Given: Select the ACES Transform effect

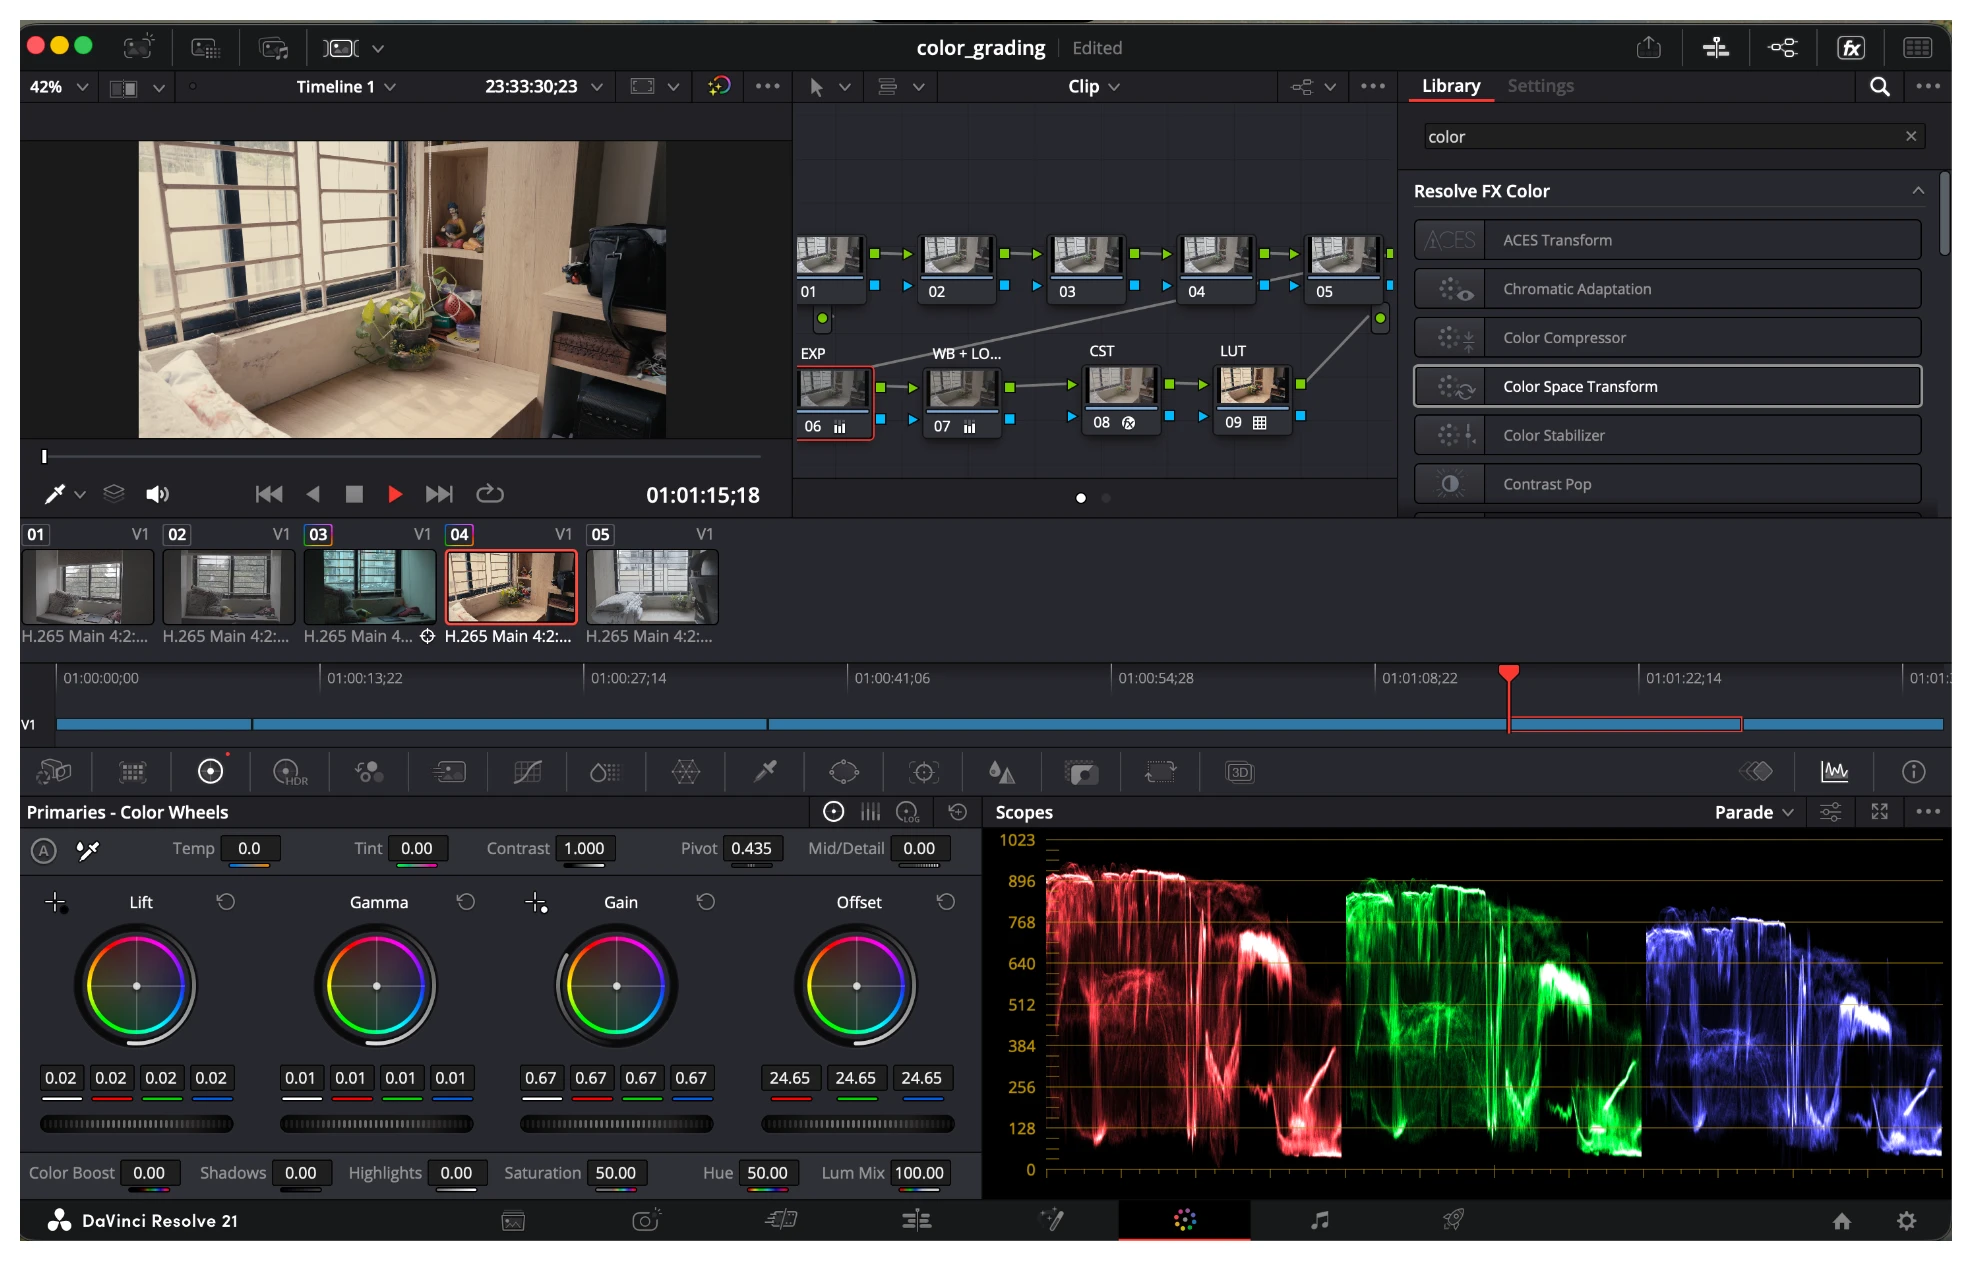Looking at the screenshot, I should (x=1667, y=240).
